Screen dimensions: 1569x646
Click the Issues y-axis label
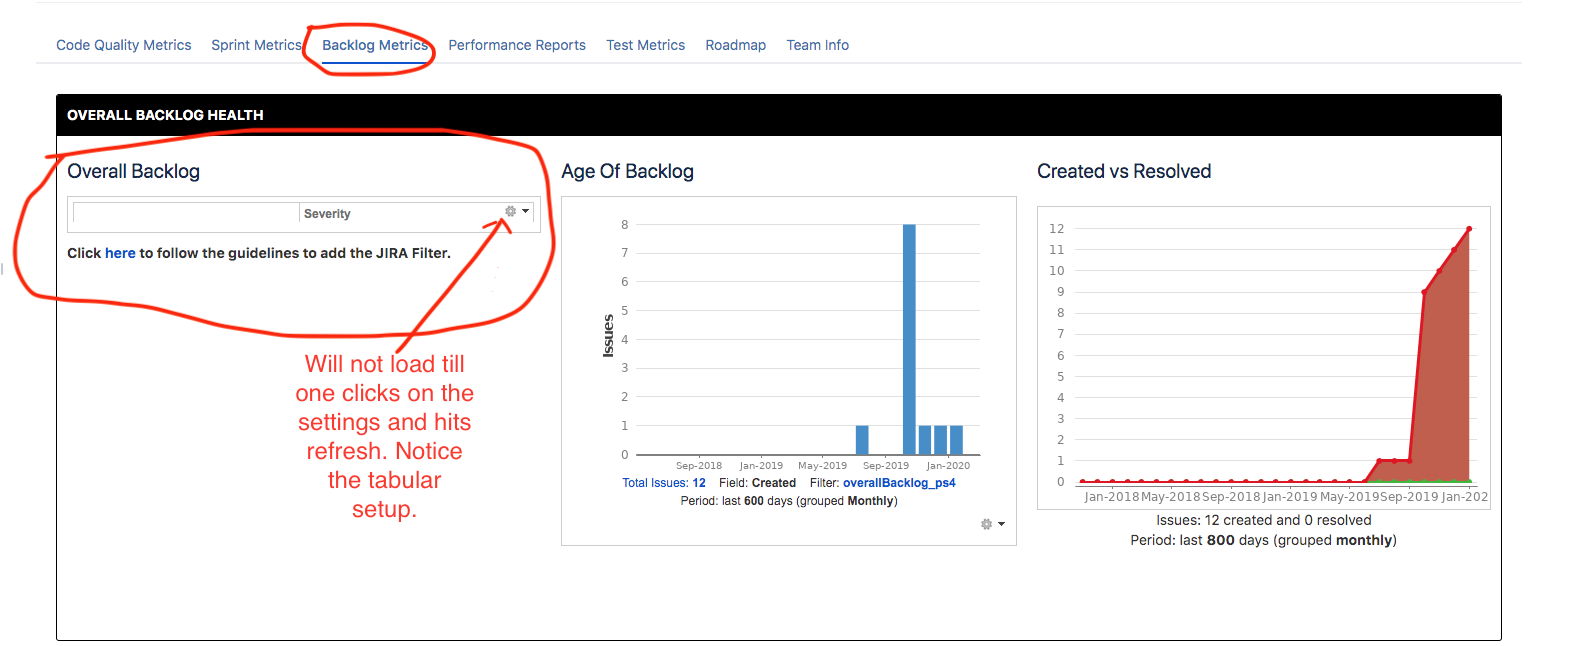coord(608,336)
